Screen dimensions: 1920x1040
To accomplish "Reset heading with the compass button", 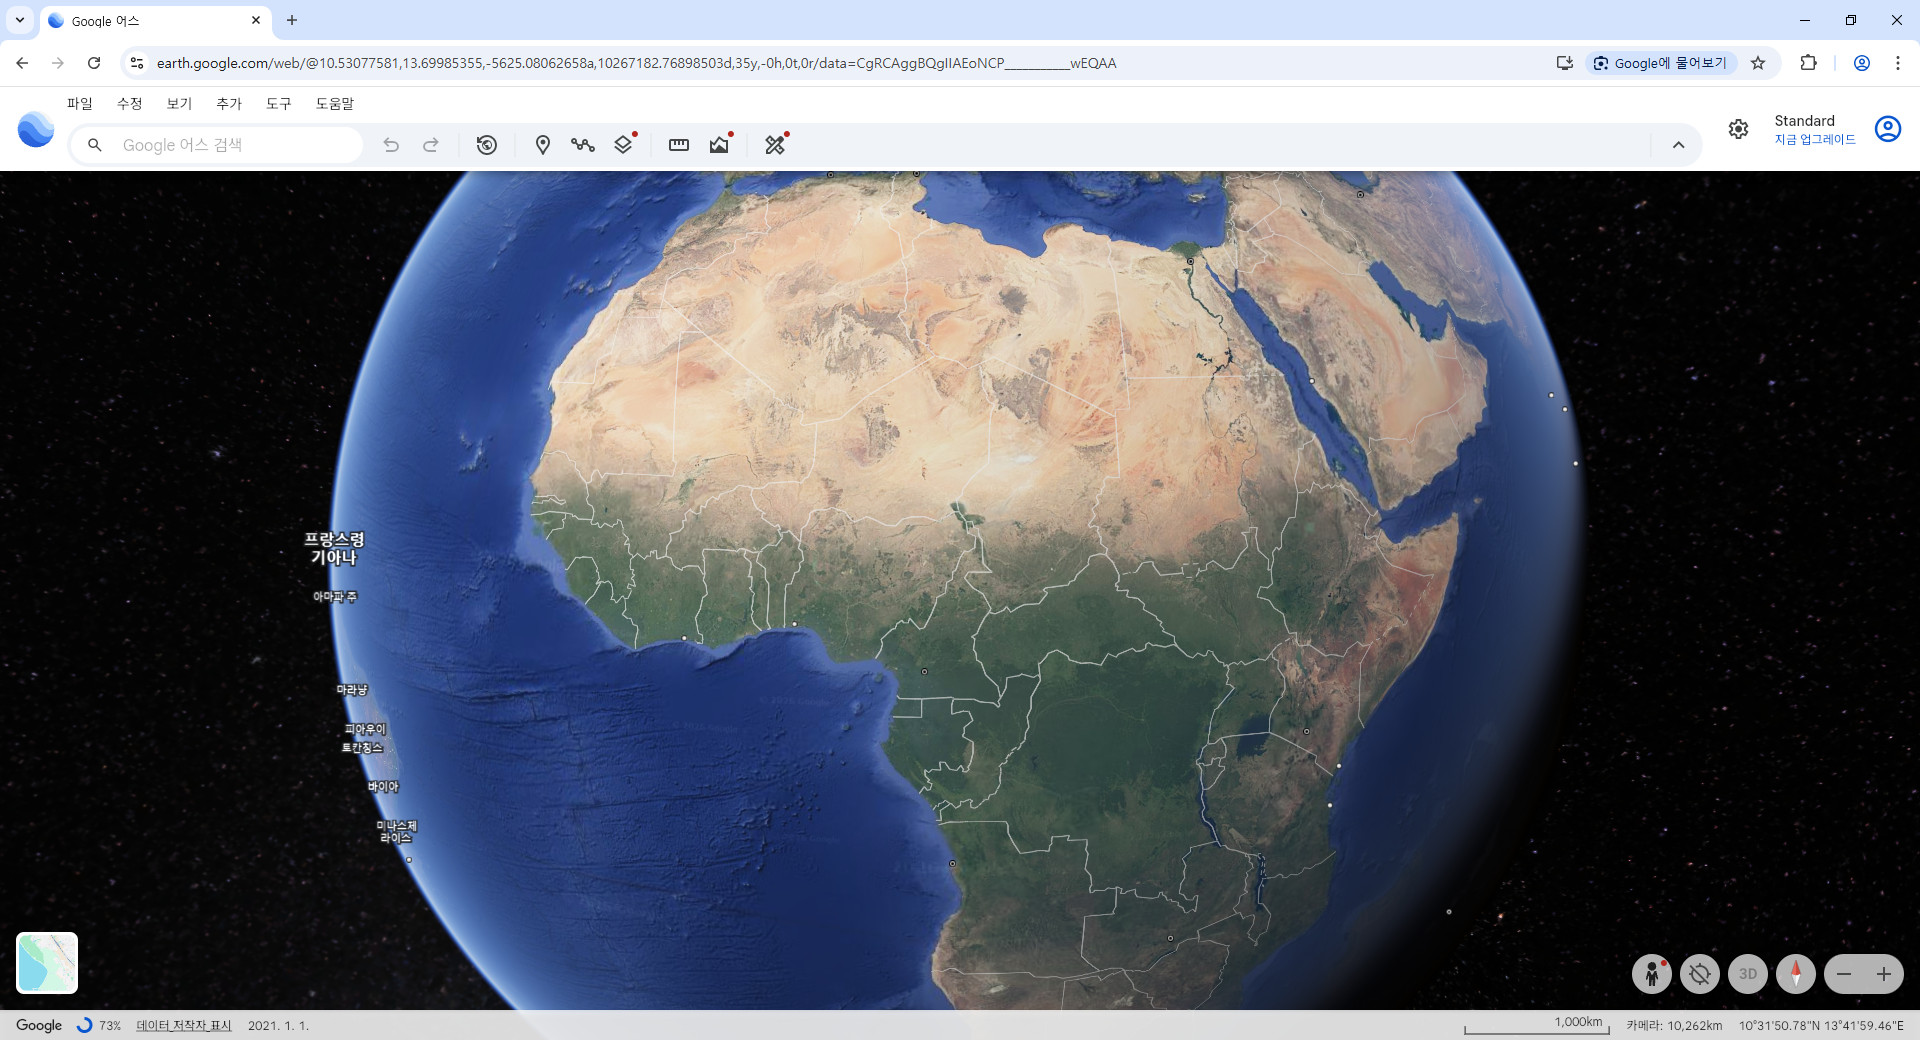I will click(1796, 974).
